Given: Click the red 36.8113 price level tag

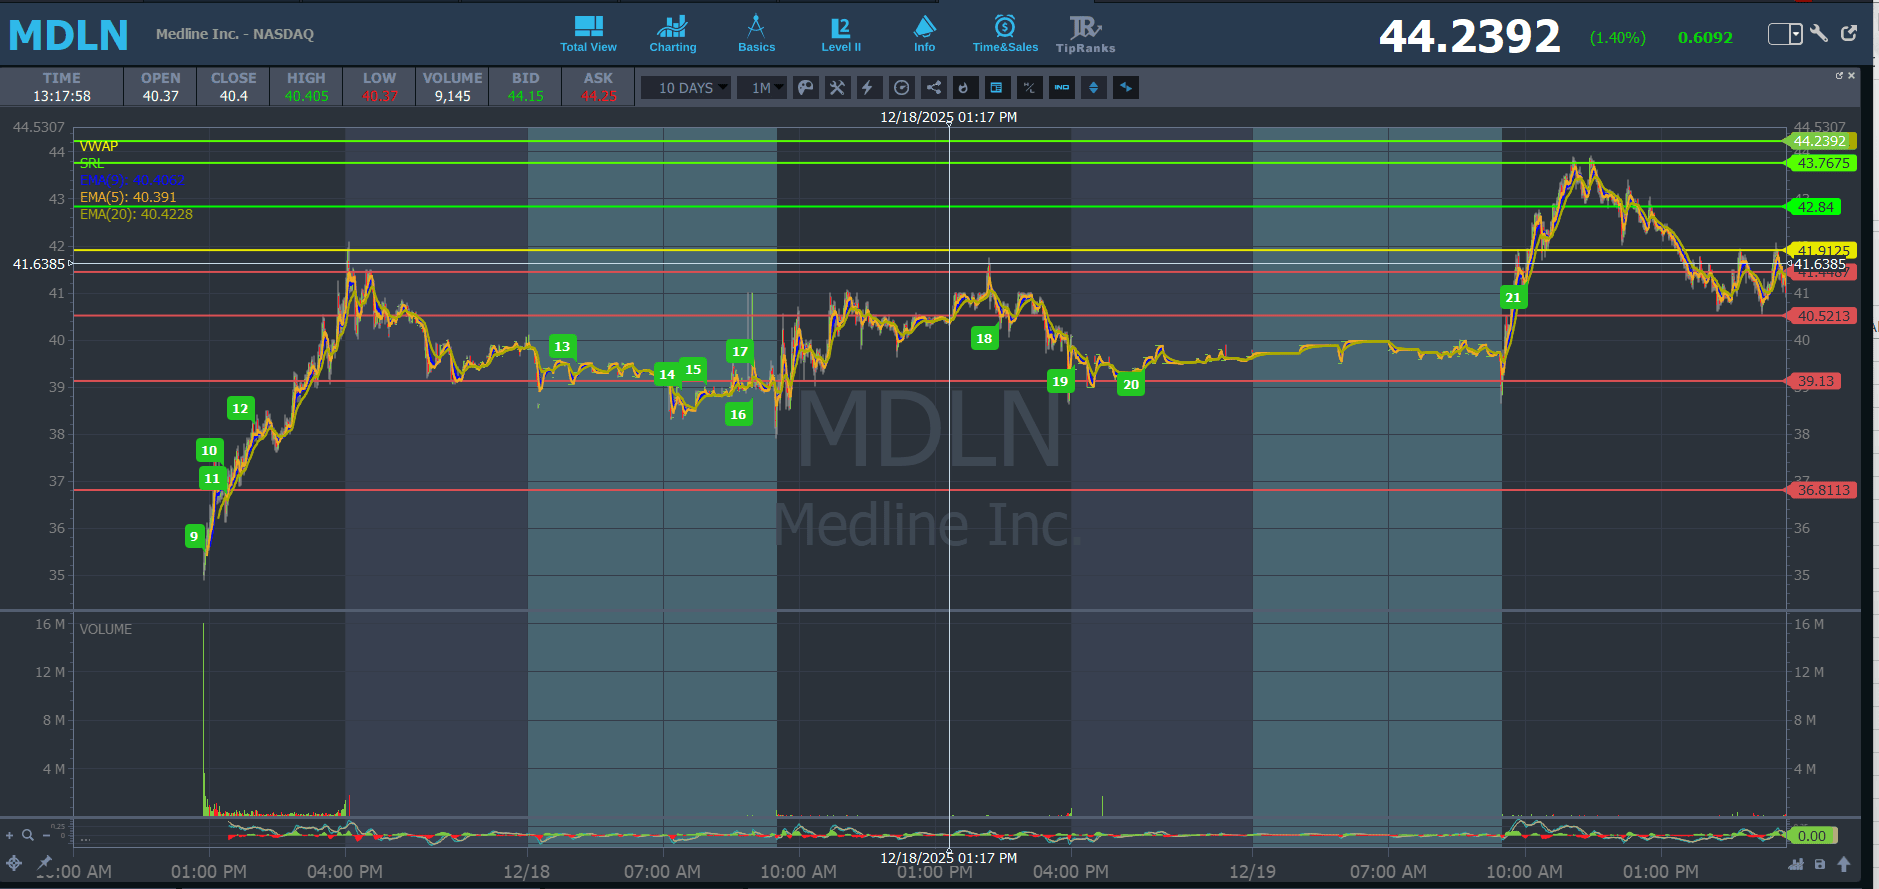Looking at the screenshot, I should click(1821, 490).
